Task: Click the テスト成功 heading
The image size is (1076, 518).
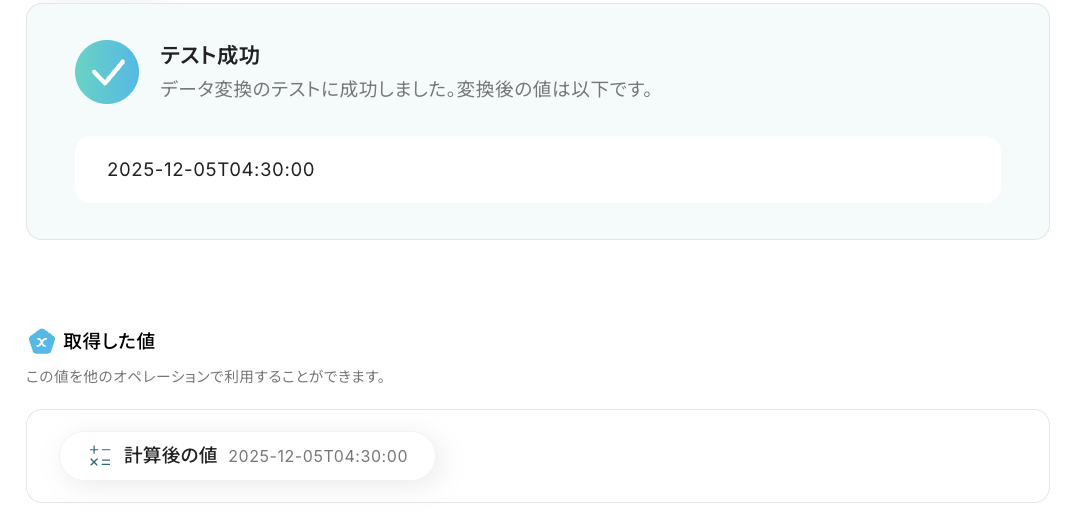Action: [210, 56]
